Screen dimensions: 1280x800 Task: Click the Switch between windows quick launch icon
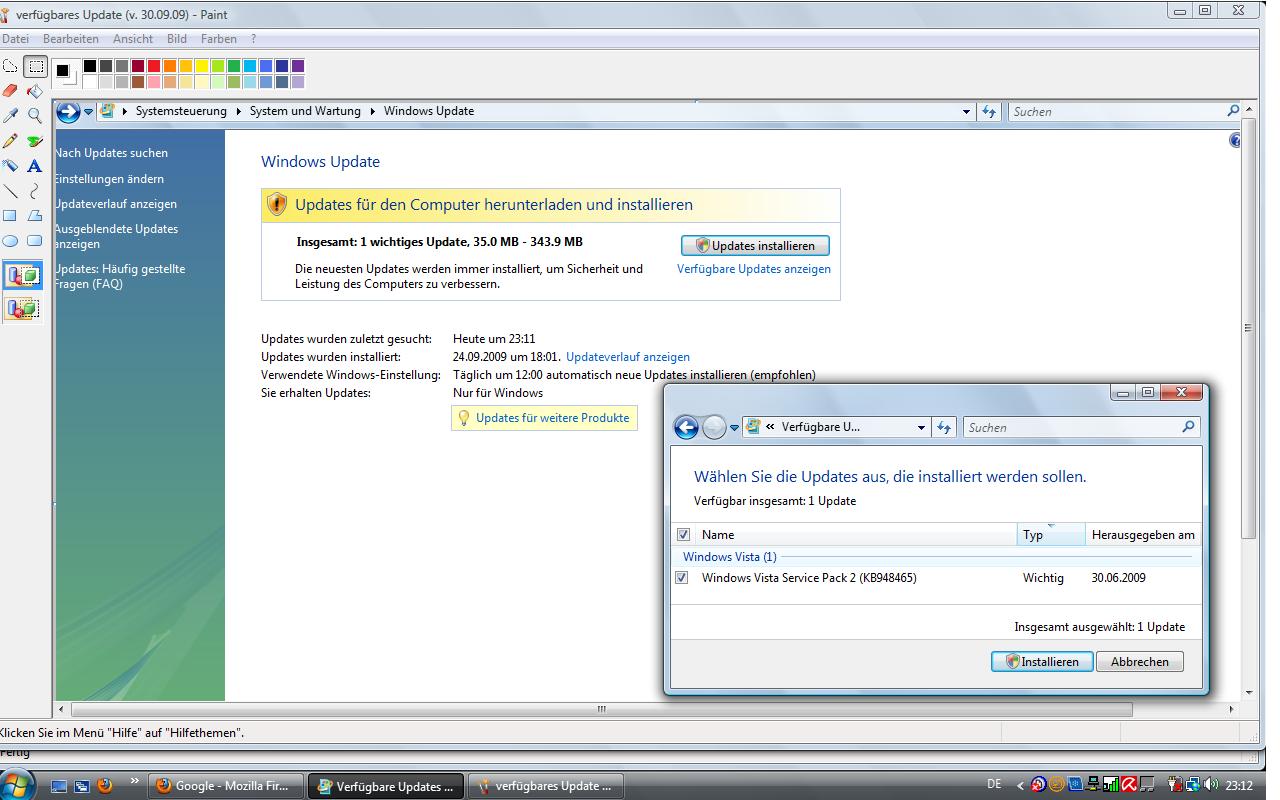point(82,786)
